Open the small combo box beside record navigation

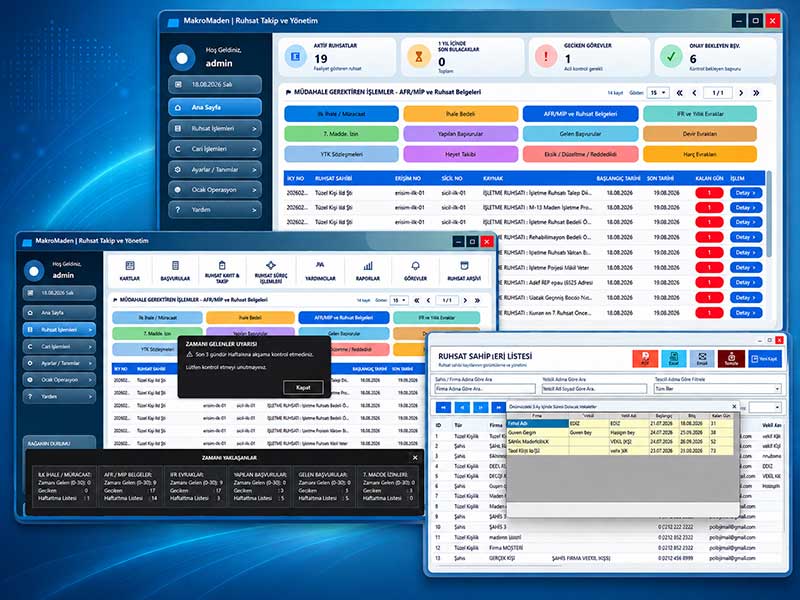point(765,407)
